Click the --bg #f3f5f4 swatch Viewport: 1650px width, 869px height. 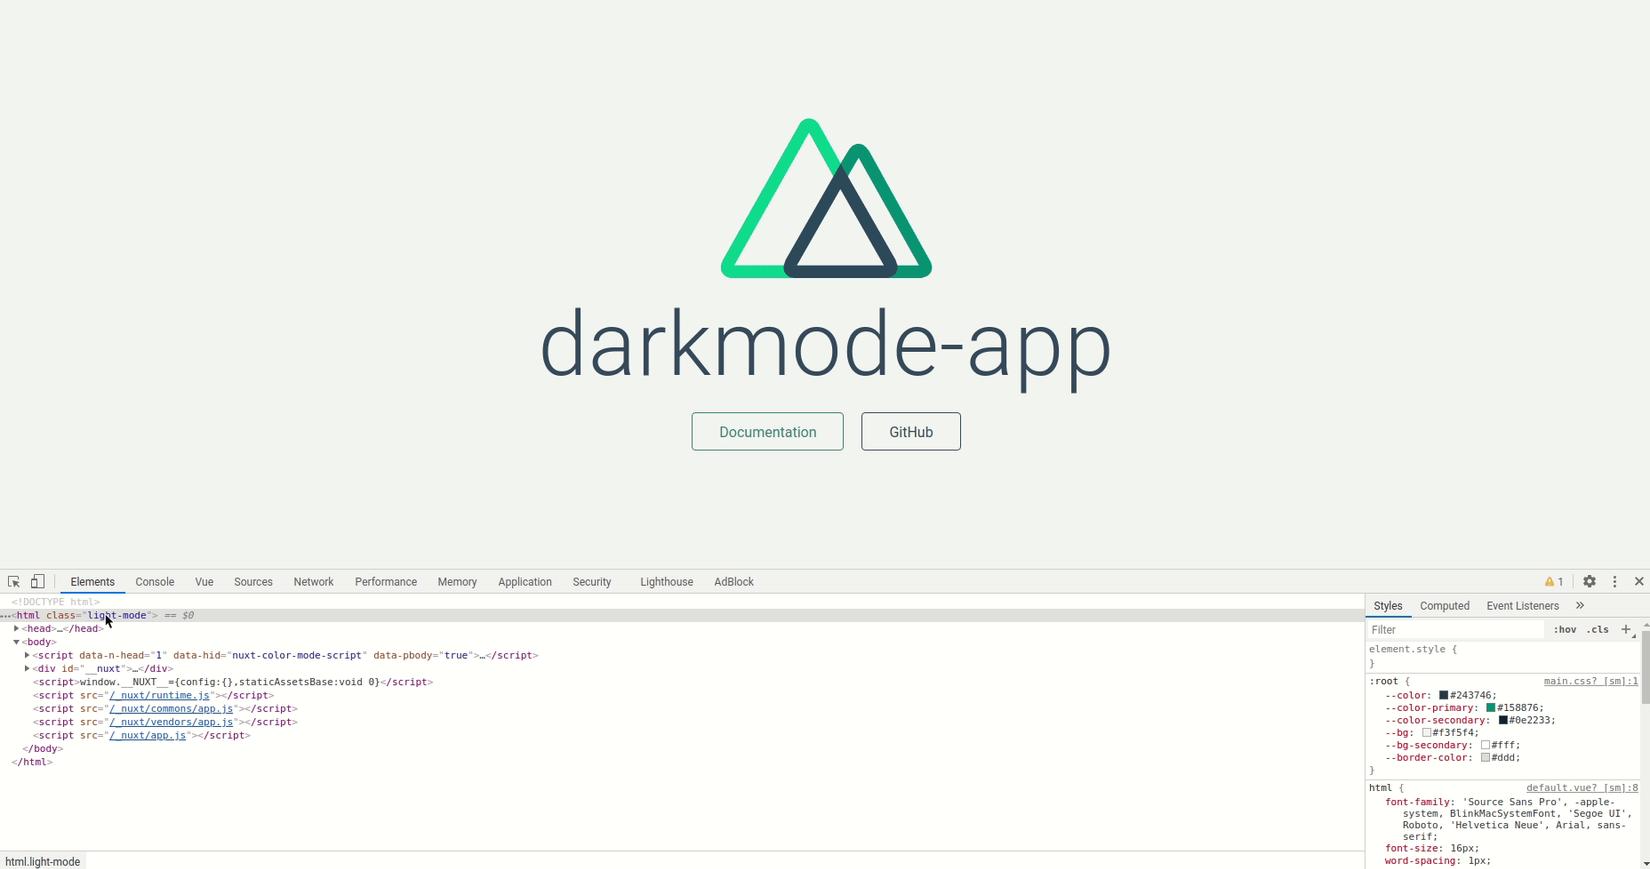click(1426, 733)
